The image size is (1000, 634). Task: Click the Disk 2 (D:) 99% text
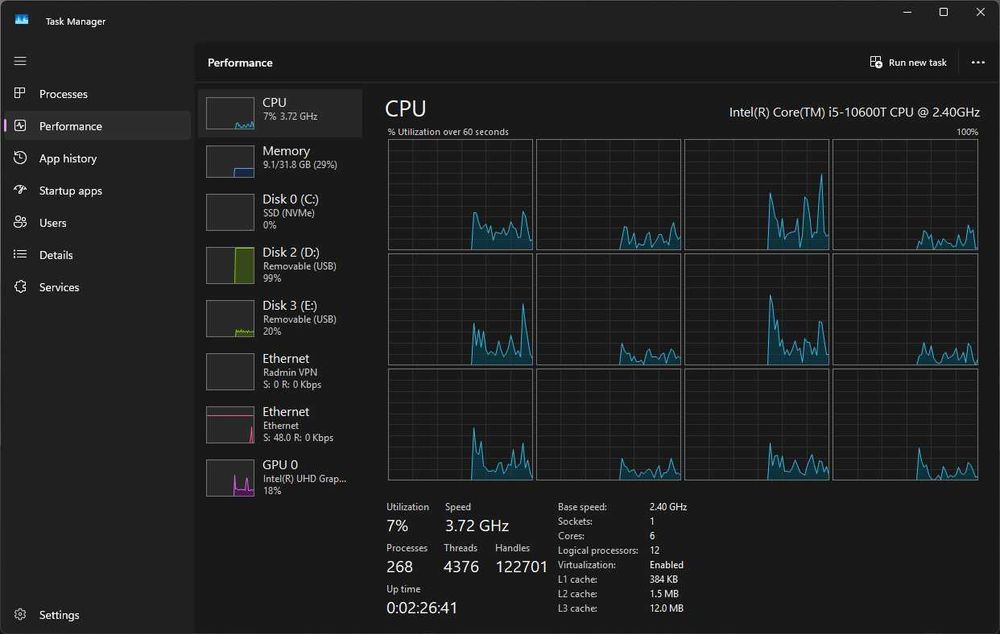272,278
